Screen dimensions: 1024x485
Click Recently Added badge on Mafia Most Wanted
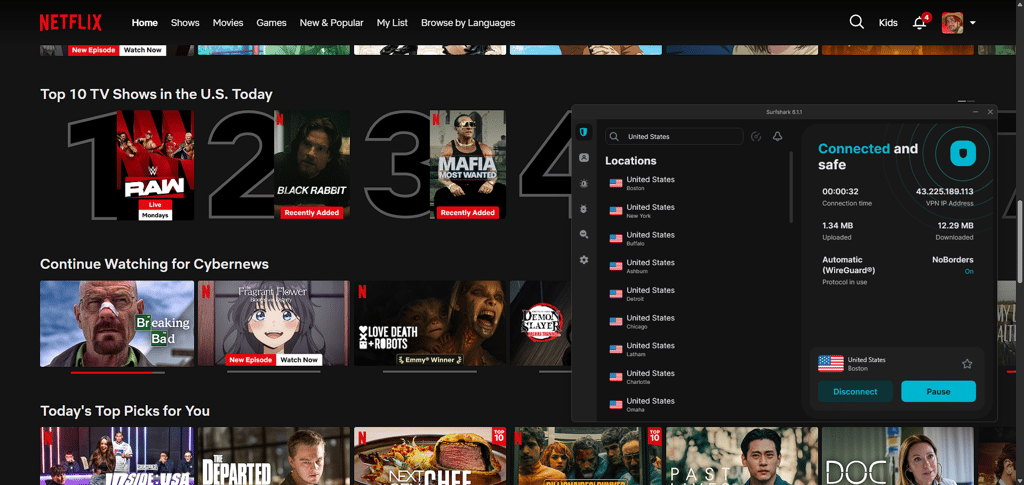[468, 213]
